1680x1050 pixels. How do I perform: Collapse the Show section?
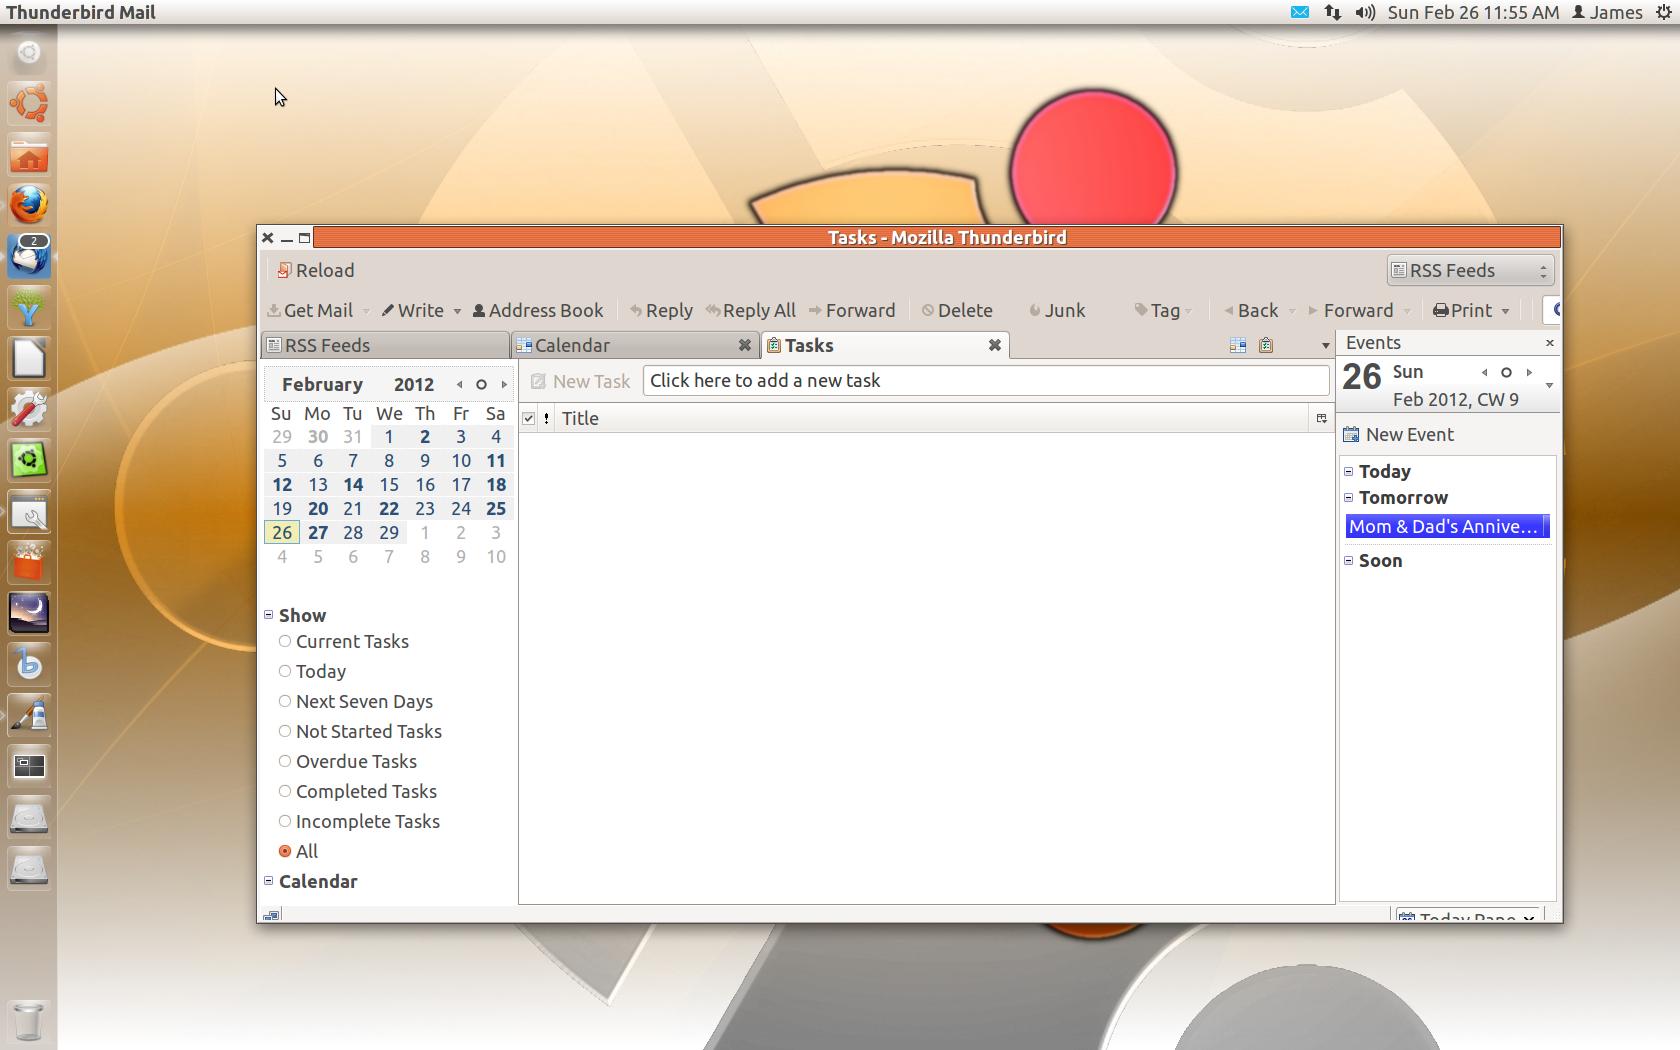click(269, 615)
